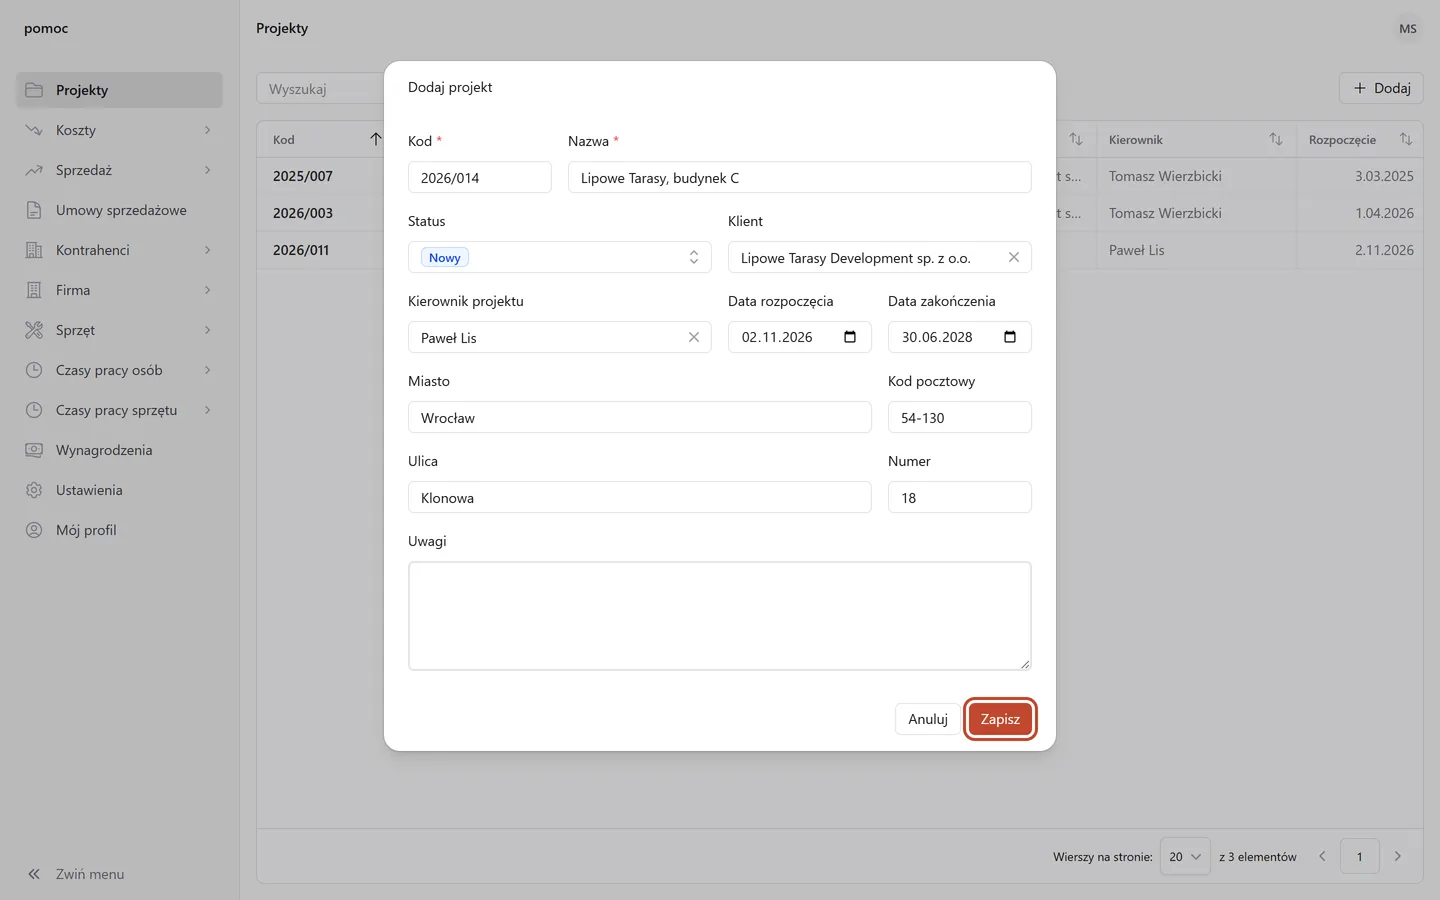The width and height of the screenshot is (1440, 900).
Task: Save the project with Zapisz button
Action: (1000, 719)
